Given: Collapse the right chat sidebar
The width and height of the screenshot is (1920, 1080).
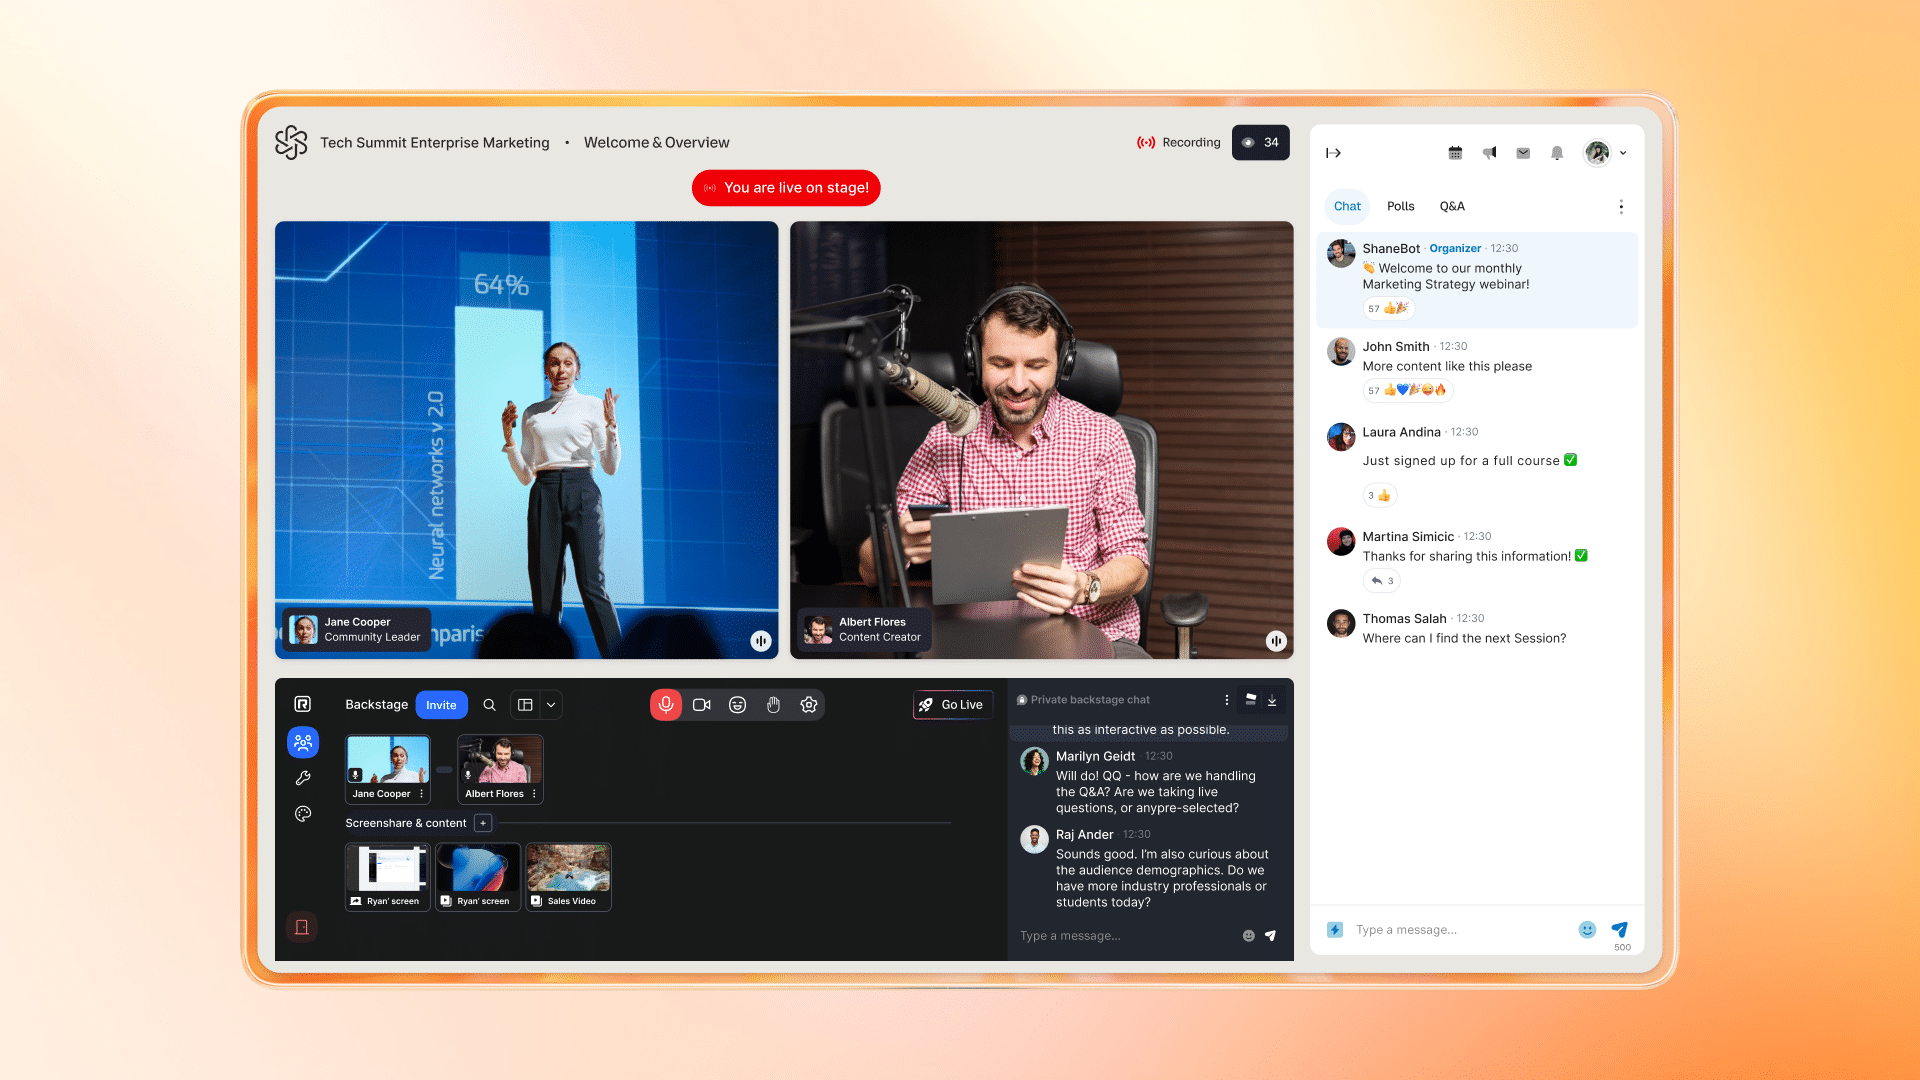Looking at the screenshot, I should pyautogui.click(x=1333, y=153).
